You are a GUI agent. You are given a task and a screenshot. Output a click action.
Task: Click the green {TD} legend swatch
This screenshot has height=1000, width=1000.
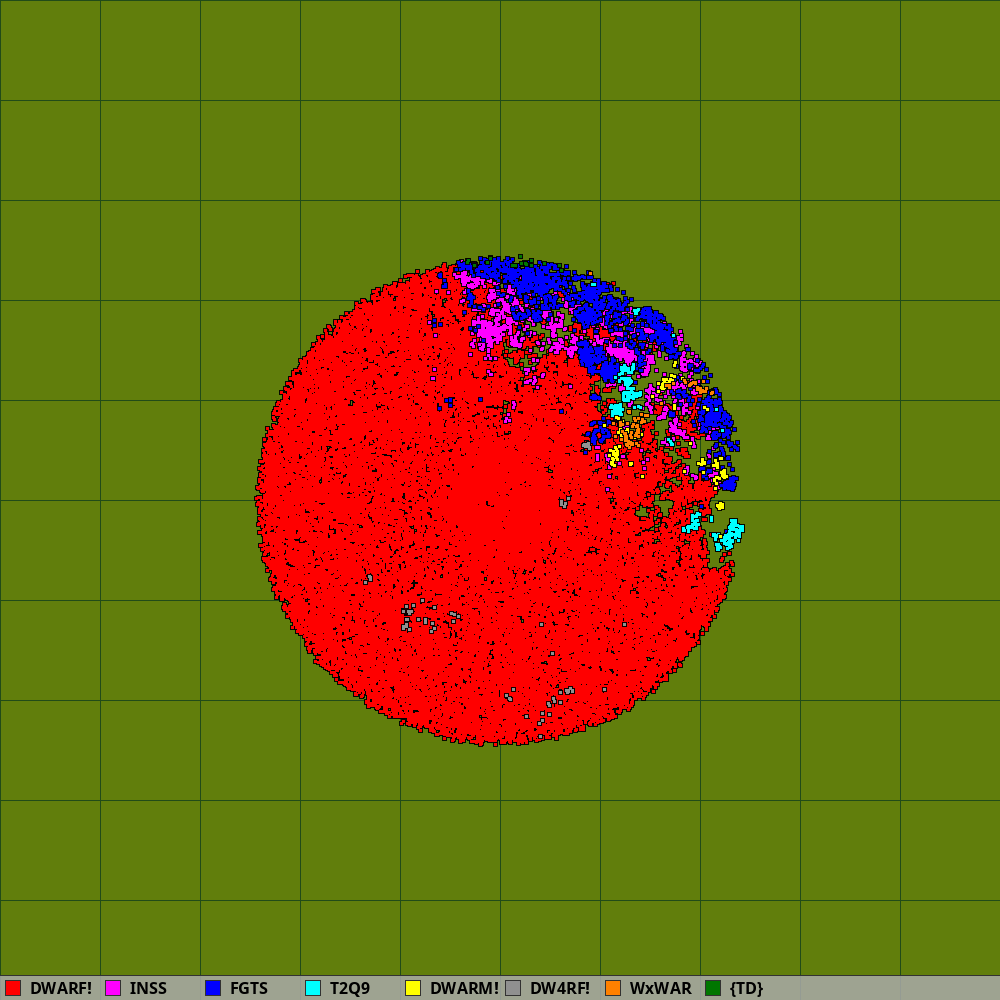coord(713,988)
